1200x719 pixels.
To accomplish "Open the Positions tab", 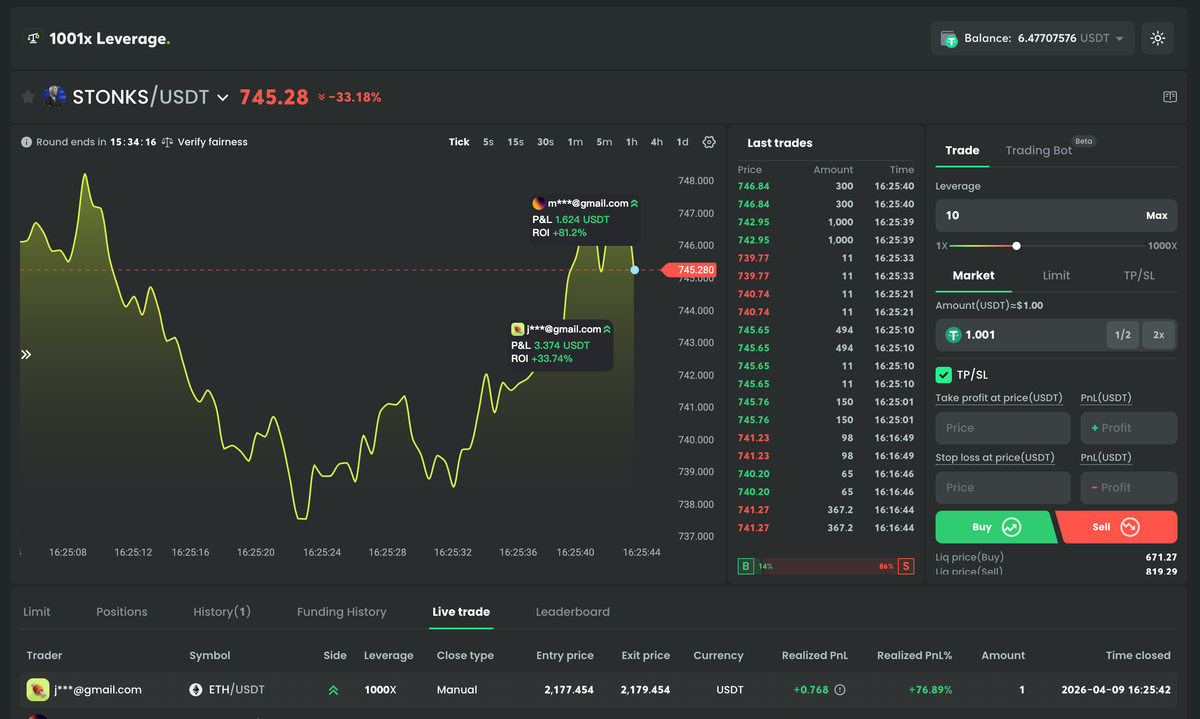I will [x=122, y=612].
